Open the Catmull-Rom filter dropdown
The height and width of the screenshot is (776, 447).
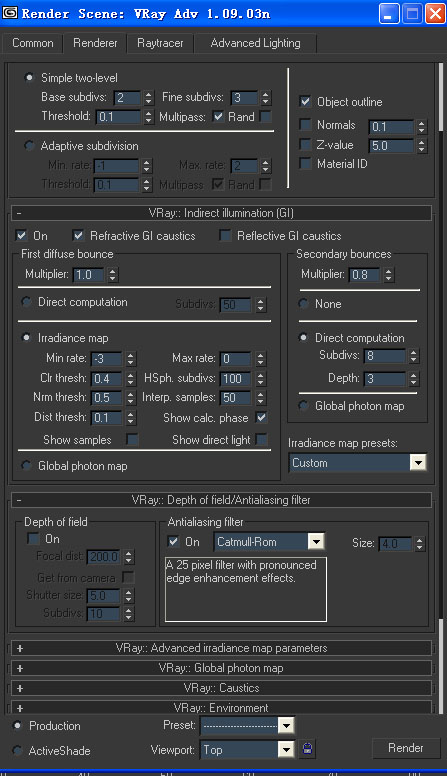click(x=269, y=542)
